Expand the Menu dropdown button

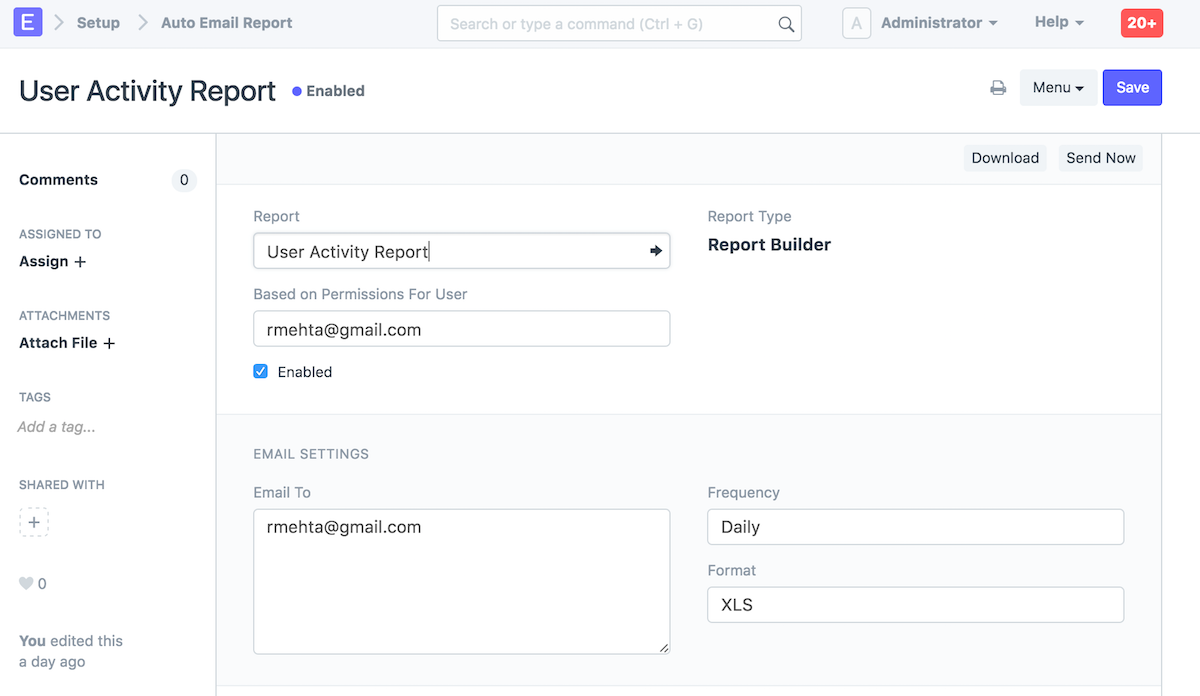pos(1058,88)
